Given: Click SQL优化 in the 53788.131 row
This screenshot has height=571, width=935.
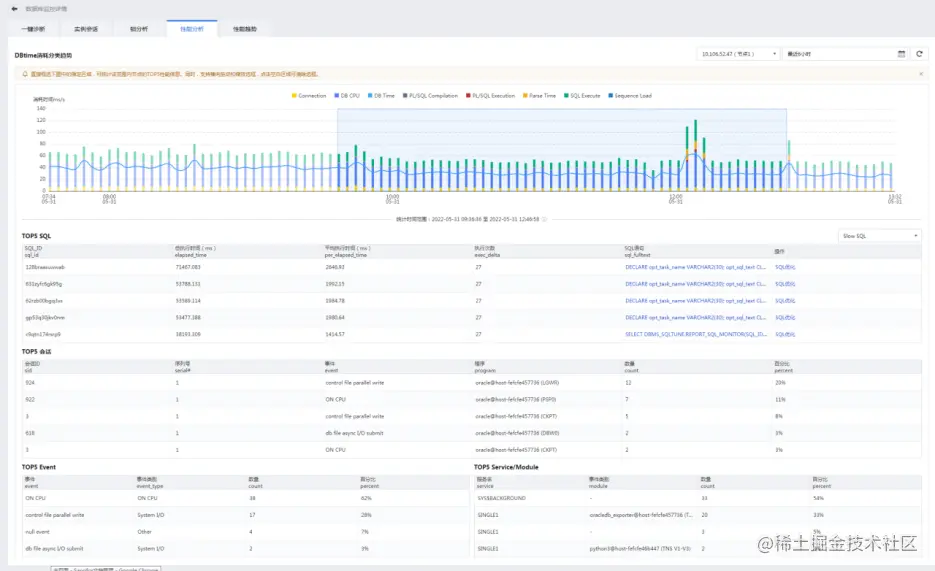Looking at the screenshot, I should (x=785, y=284).
